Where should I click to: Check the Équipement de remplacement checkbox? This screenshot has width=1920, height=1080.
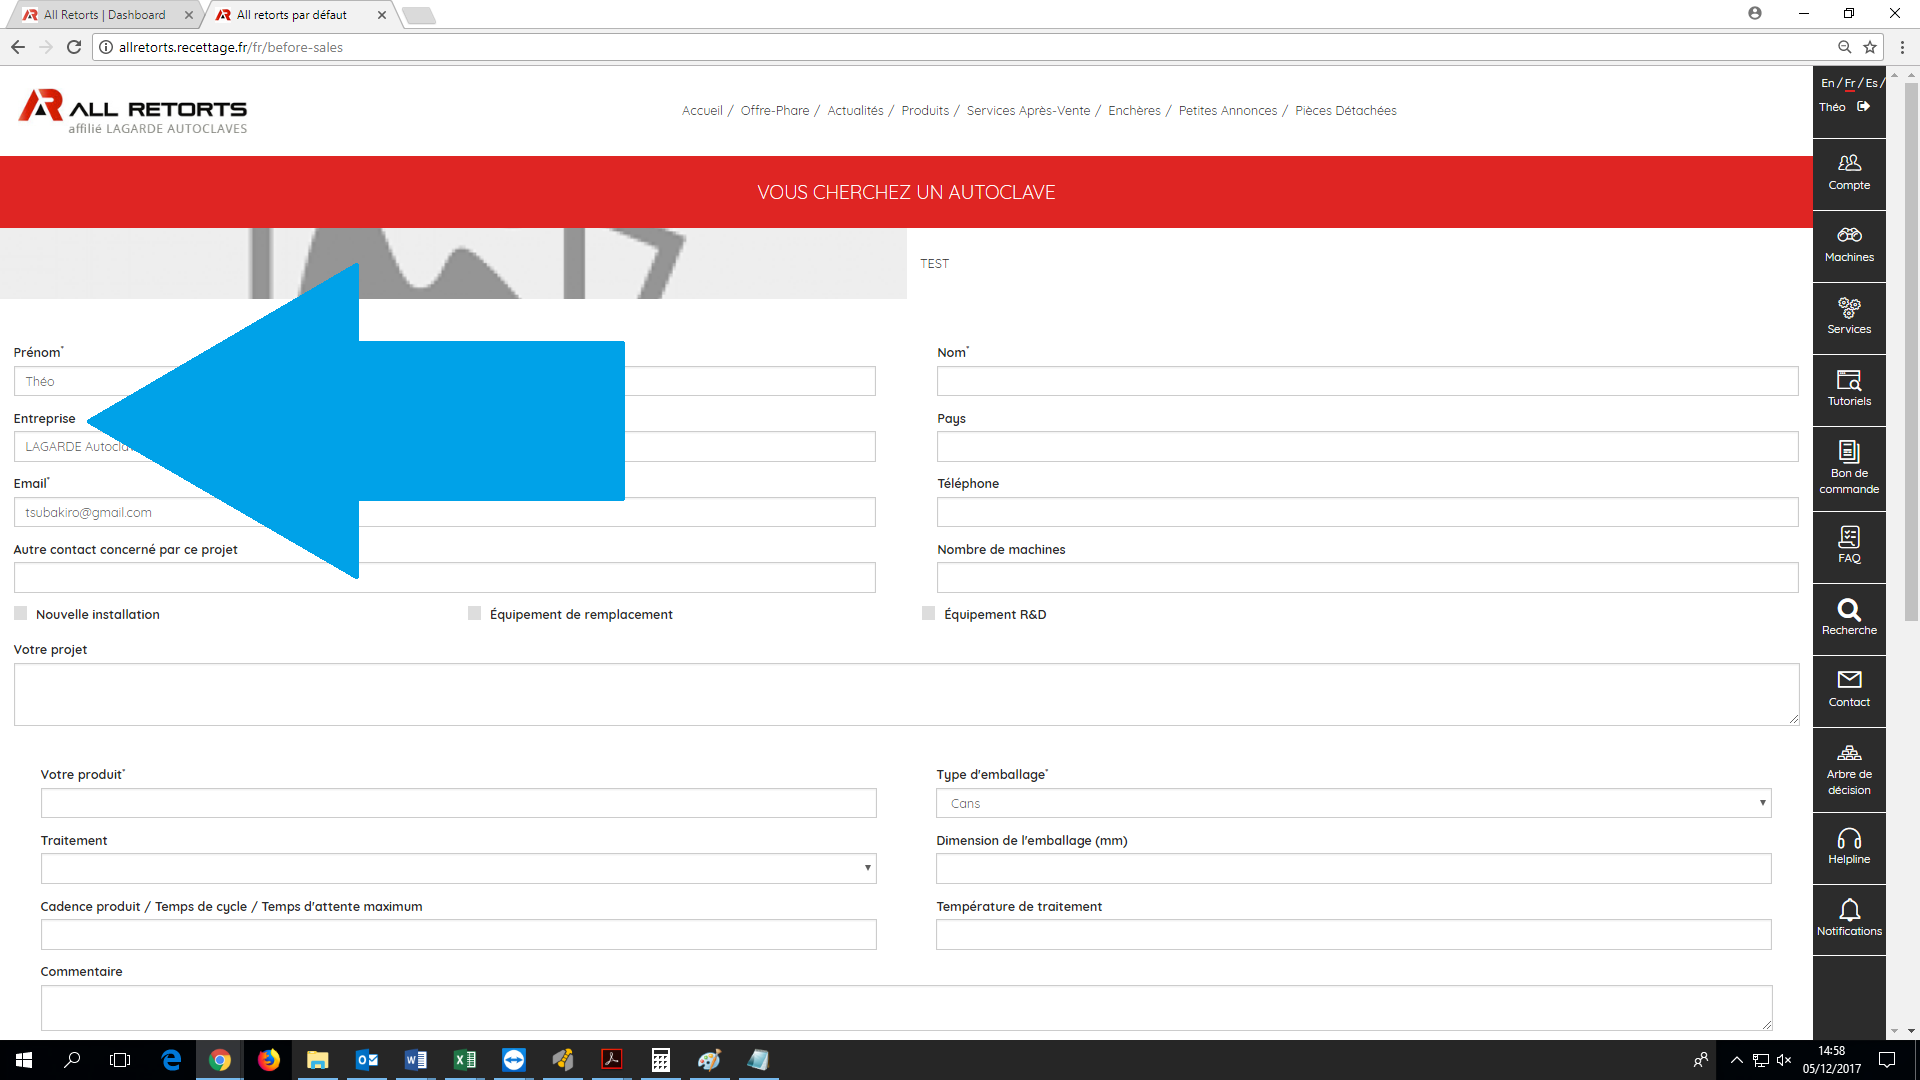coord(474,614)
